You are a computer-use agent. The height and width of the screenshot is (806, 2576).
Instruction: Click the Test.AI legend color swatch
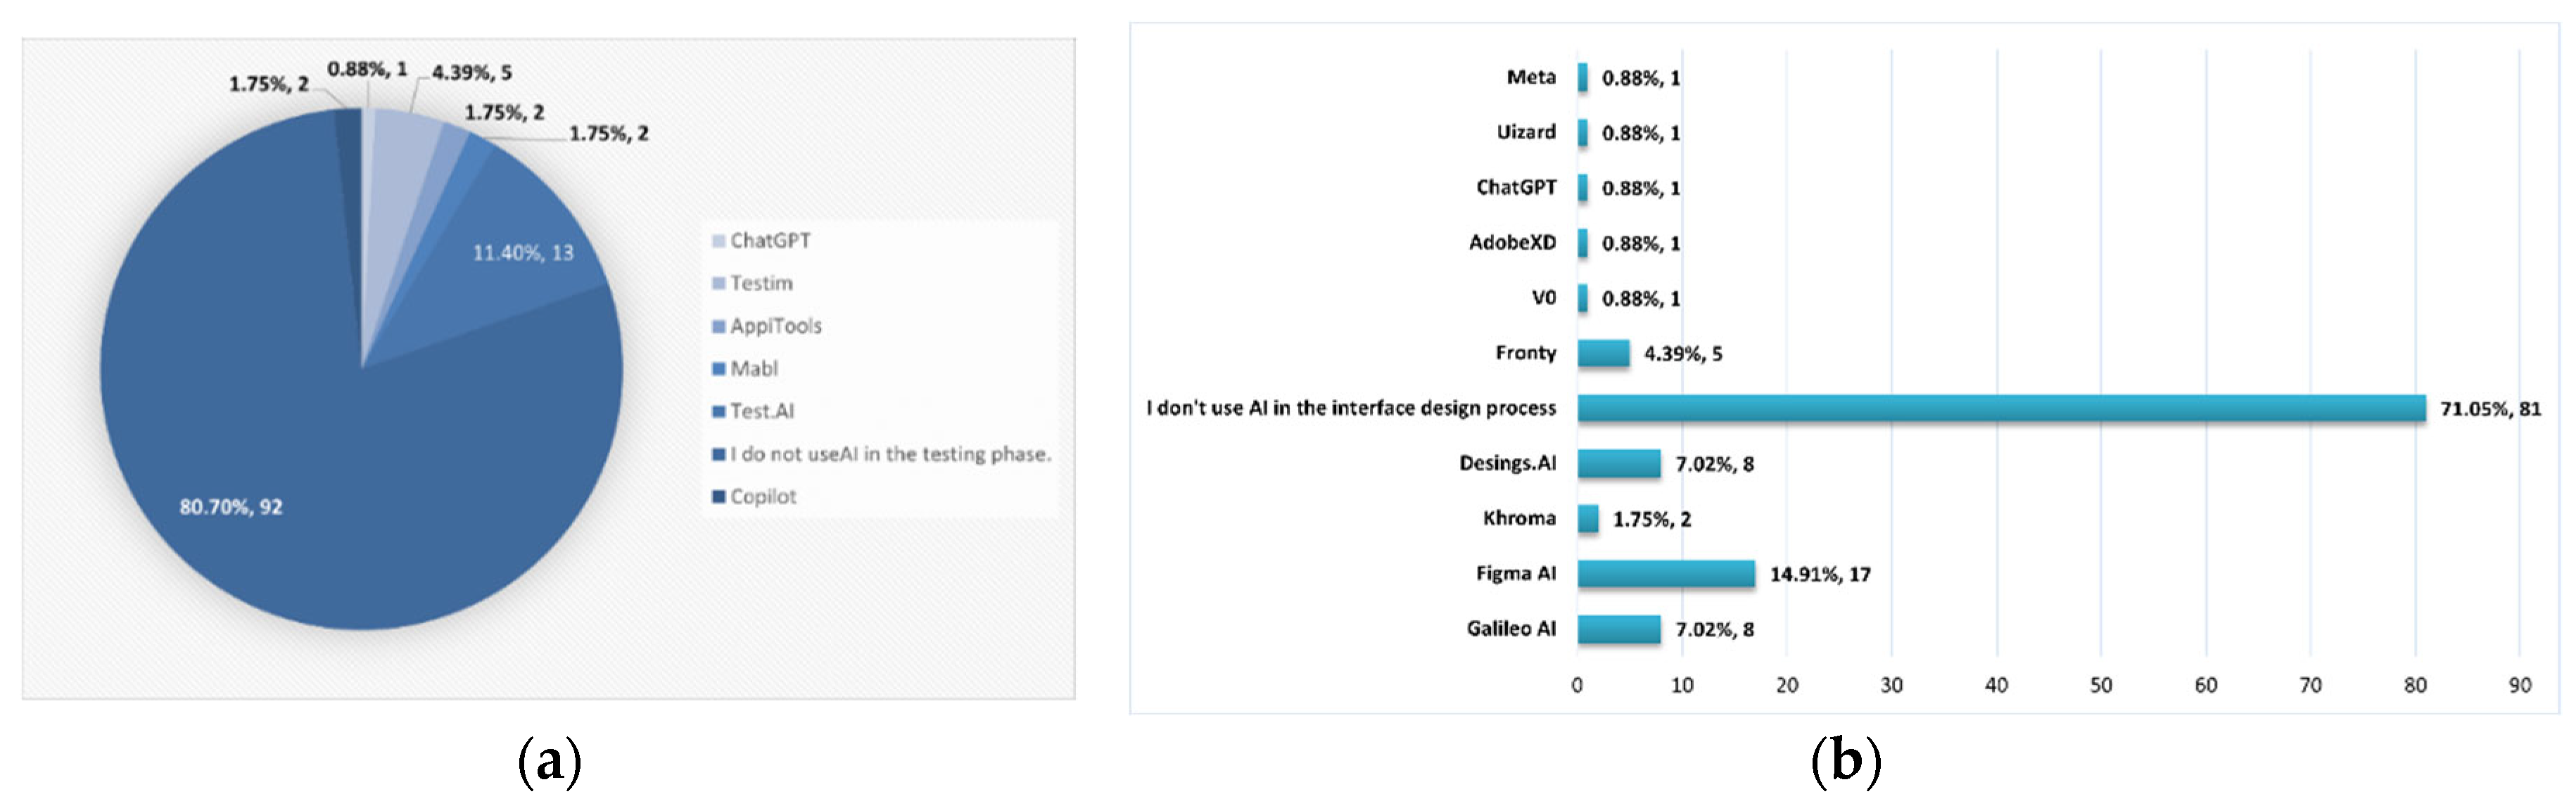tap(718, 412)
